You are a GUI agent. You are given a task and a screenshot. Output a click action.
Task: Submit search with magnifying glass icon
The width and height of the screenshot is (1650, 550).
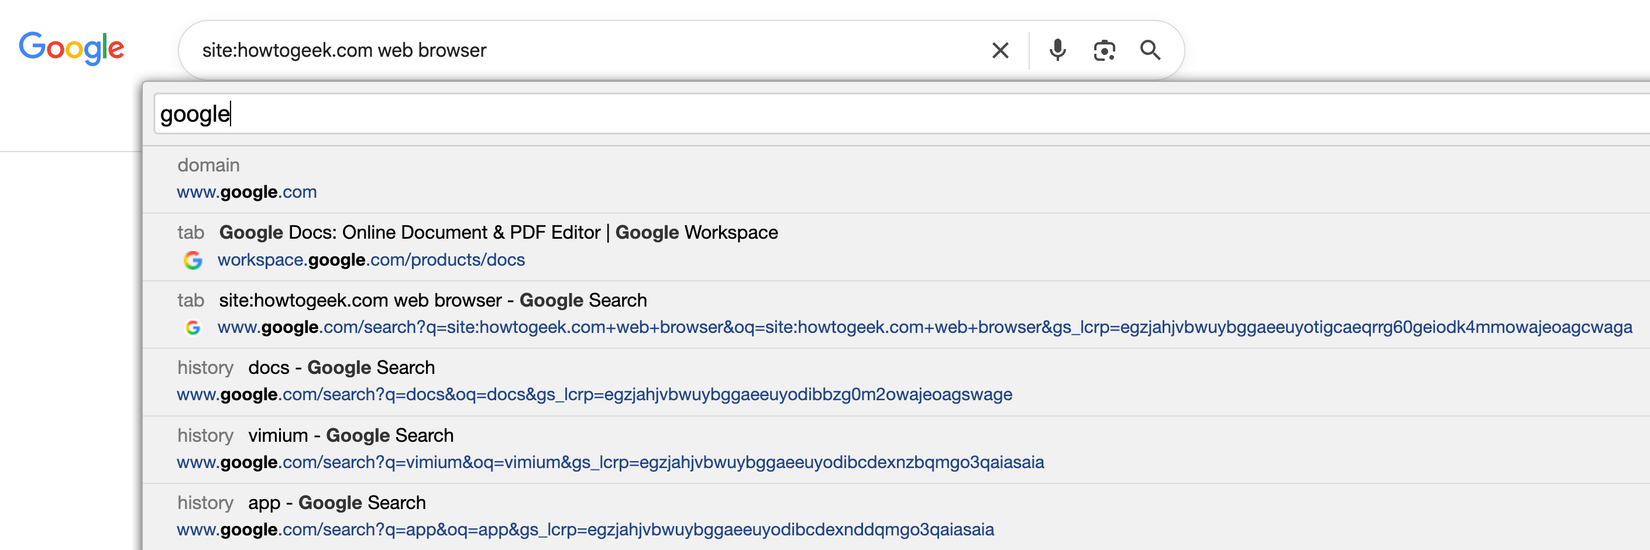(x=1150, y=50)
